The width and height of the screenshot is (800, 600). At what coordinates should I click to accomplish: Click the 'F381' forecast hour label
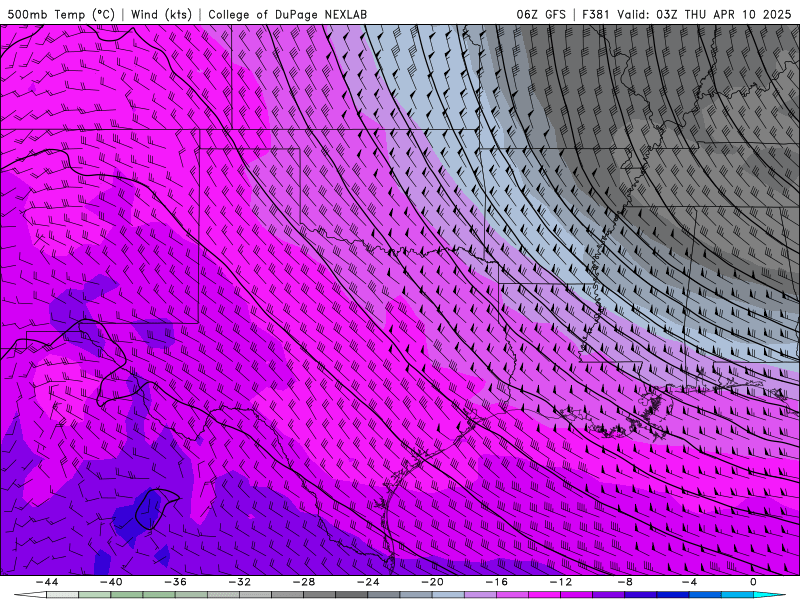pyautogui.click(x=596, y=14)
